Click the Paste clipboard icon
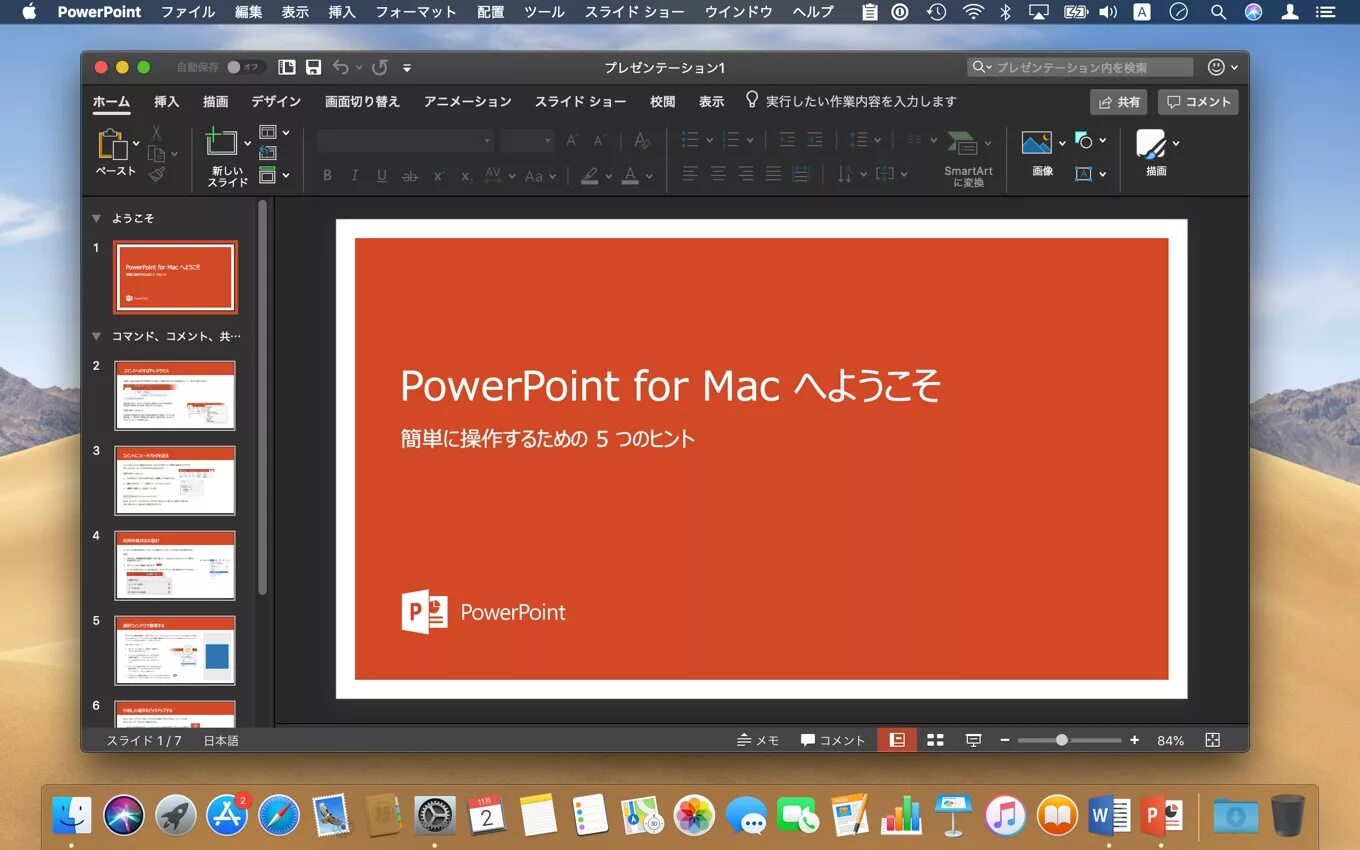Image resolution: width=1360 pixels, height=850 pixels. 113,145
